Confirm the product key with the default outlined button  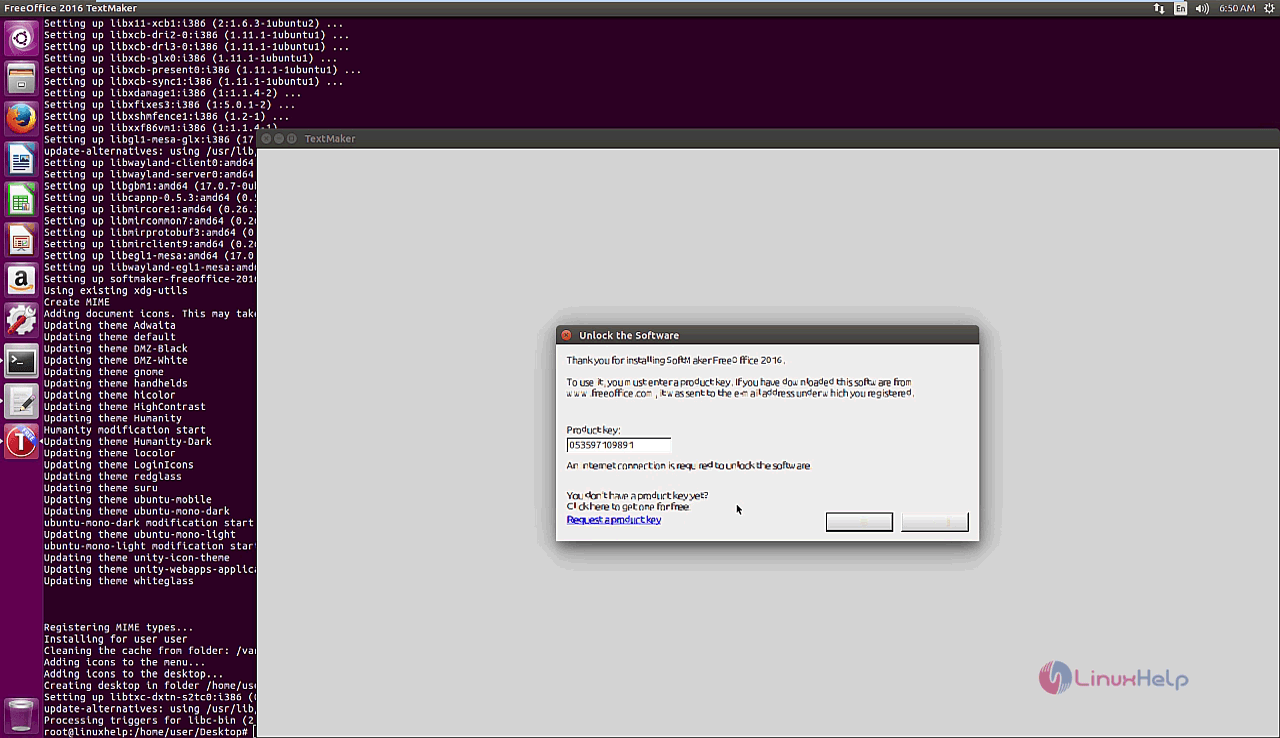click(x=859, y=522)
